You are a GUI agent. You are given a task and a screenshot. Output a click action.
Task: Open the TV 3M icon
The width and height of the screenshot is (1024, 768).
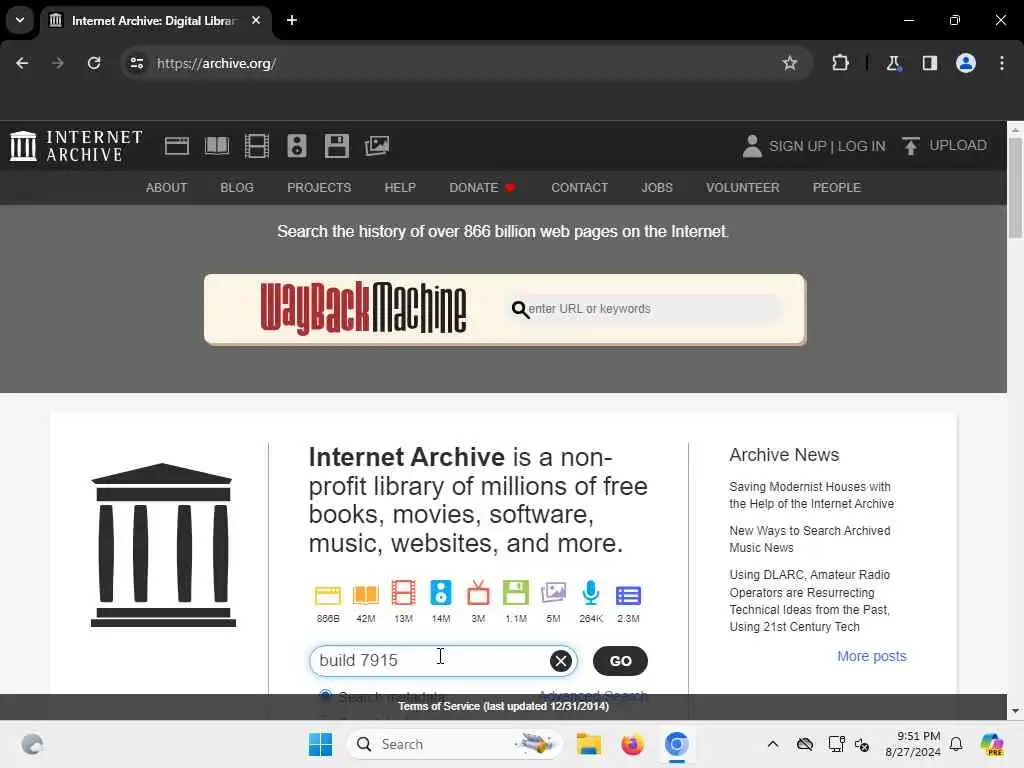478,593
